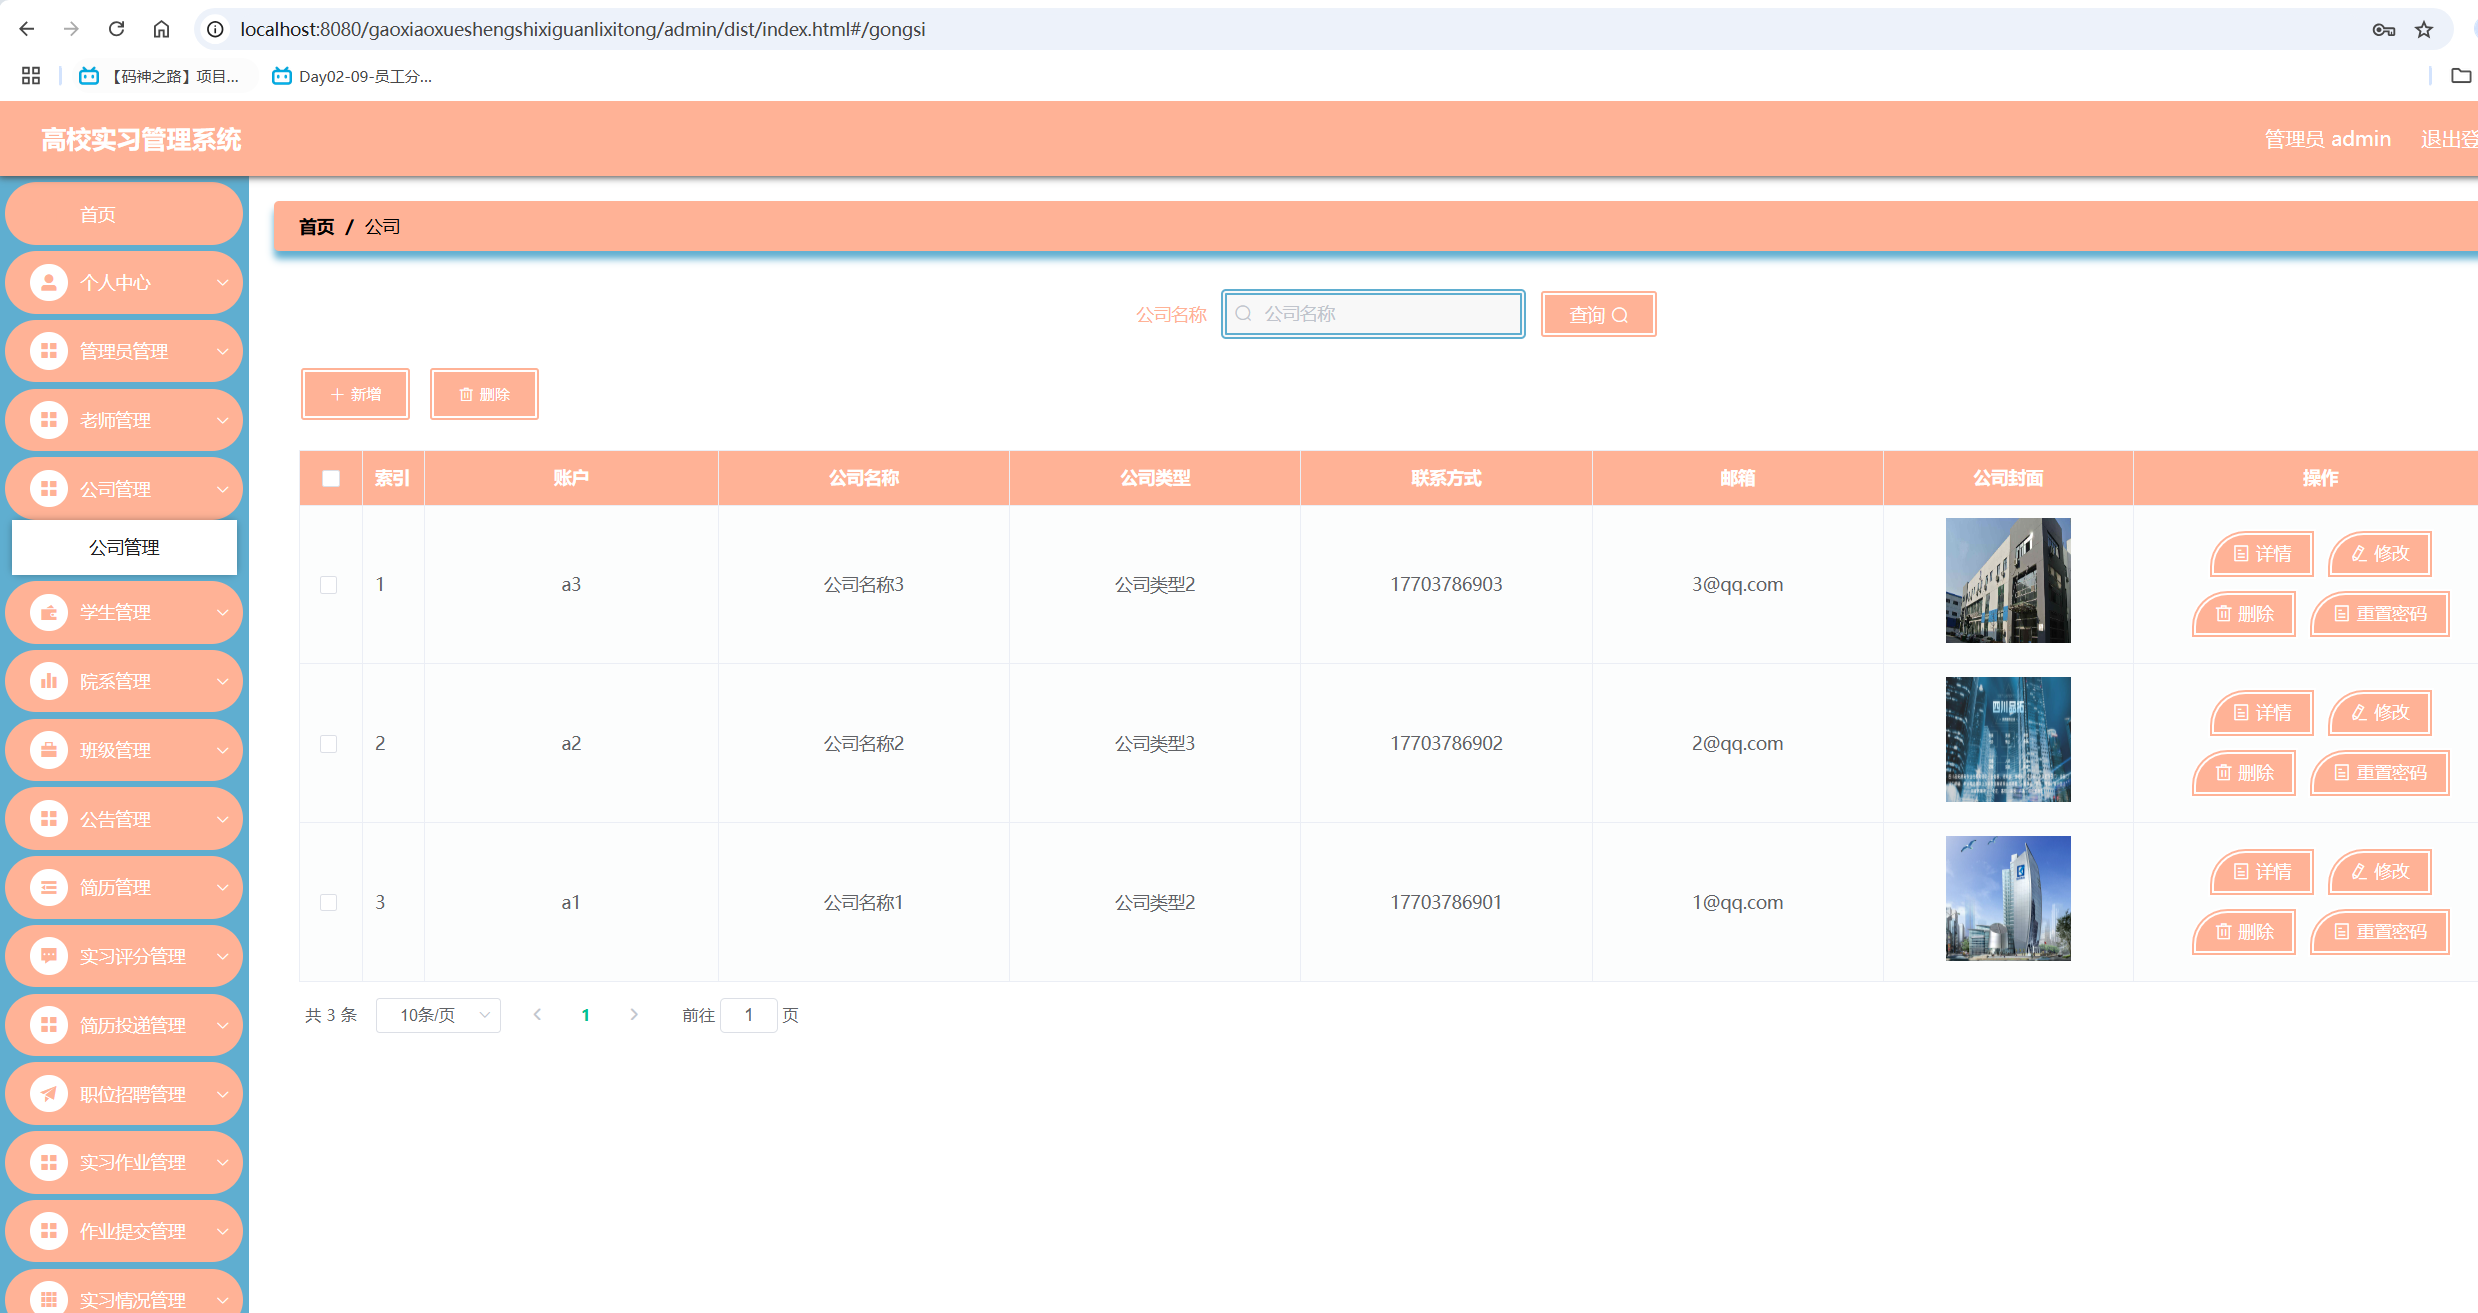Image resolution: width=2478 pixels, height=1313 pixels.
Task: Click the 简历管理 list icon
Action: pyautogui.click(x=48, y=887)
